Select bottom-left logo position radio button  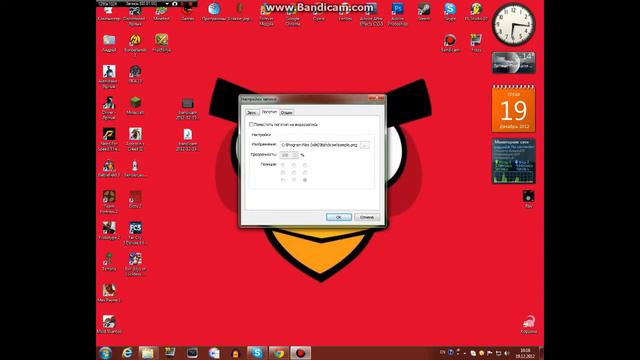pyautogui.click(x=283, y=180)
